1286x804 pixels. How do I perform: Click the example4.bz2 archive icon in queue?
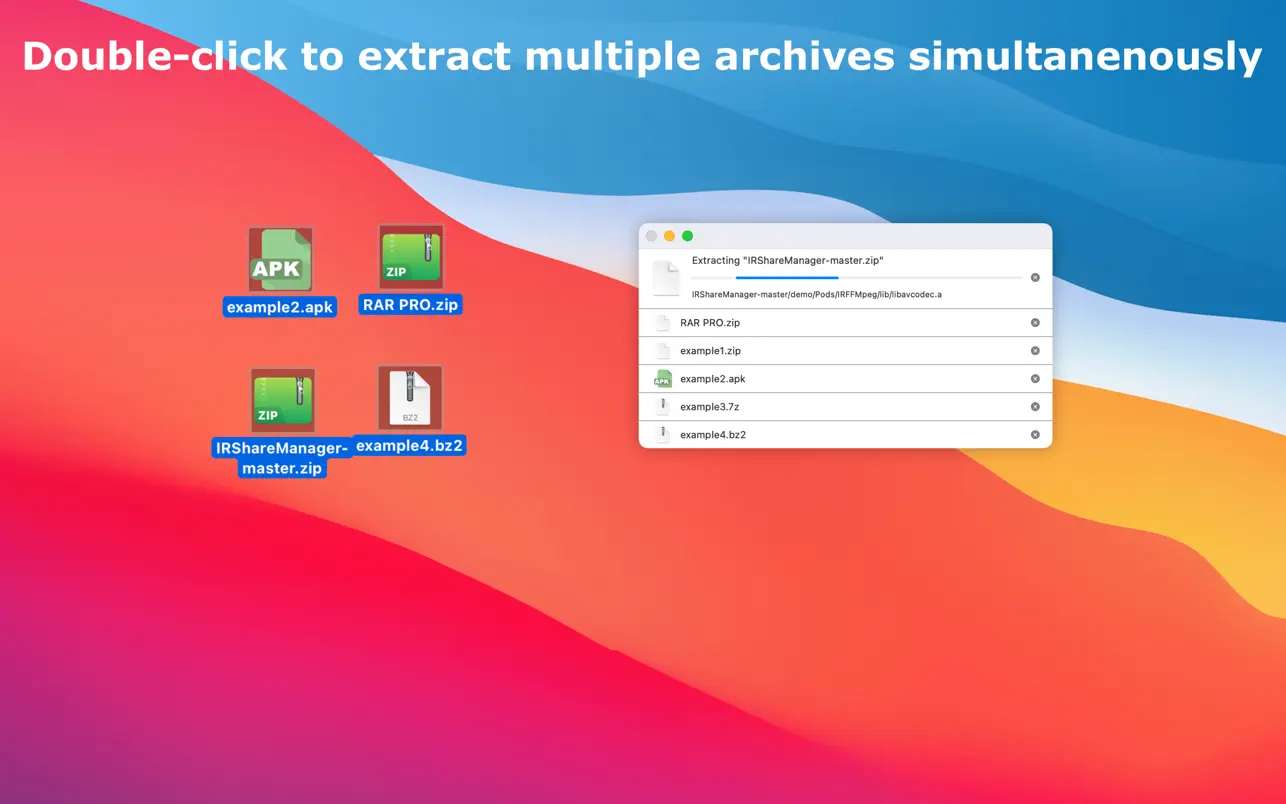pos(662,435)
